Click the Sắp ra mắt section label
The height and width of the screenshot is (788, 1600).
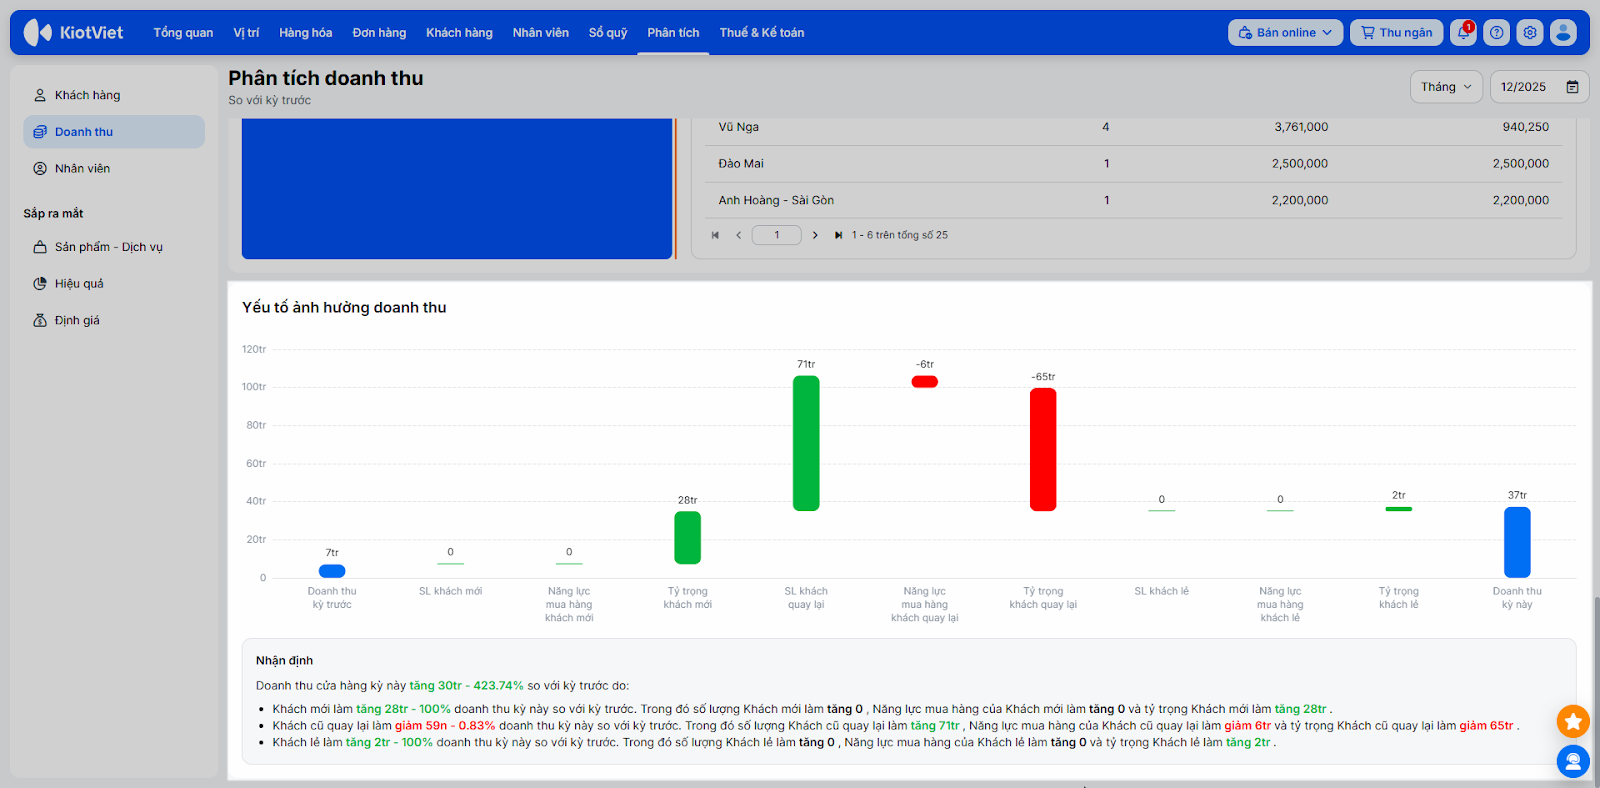[53, 213]
